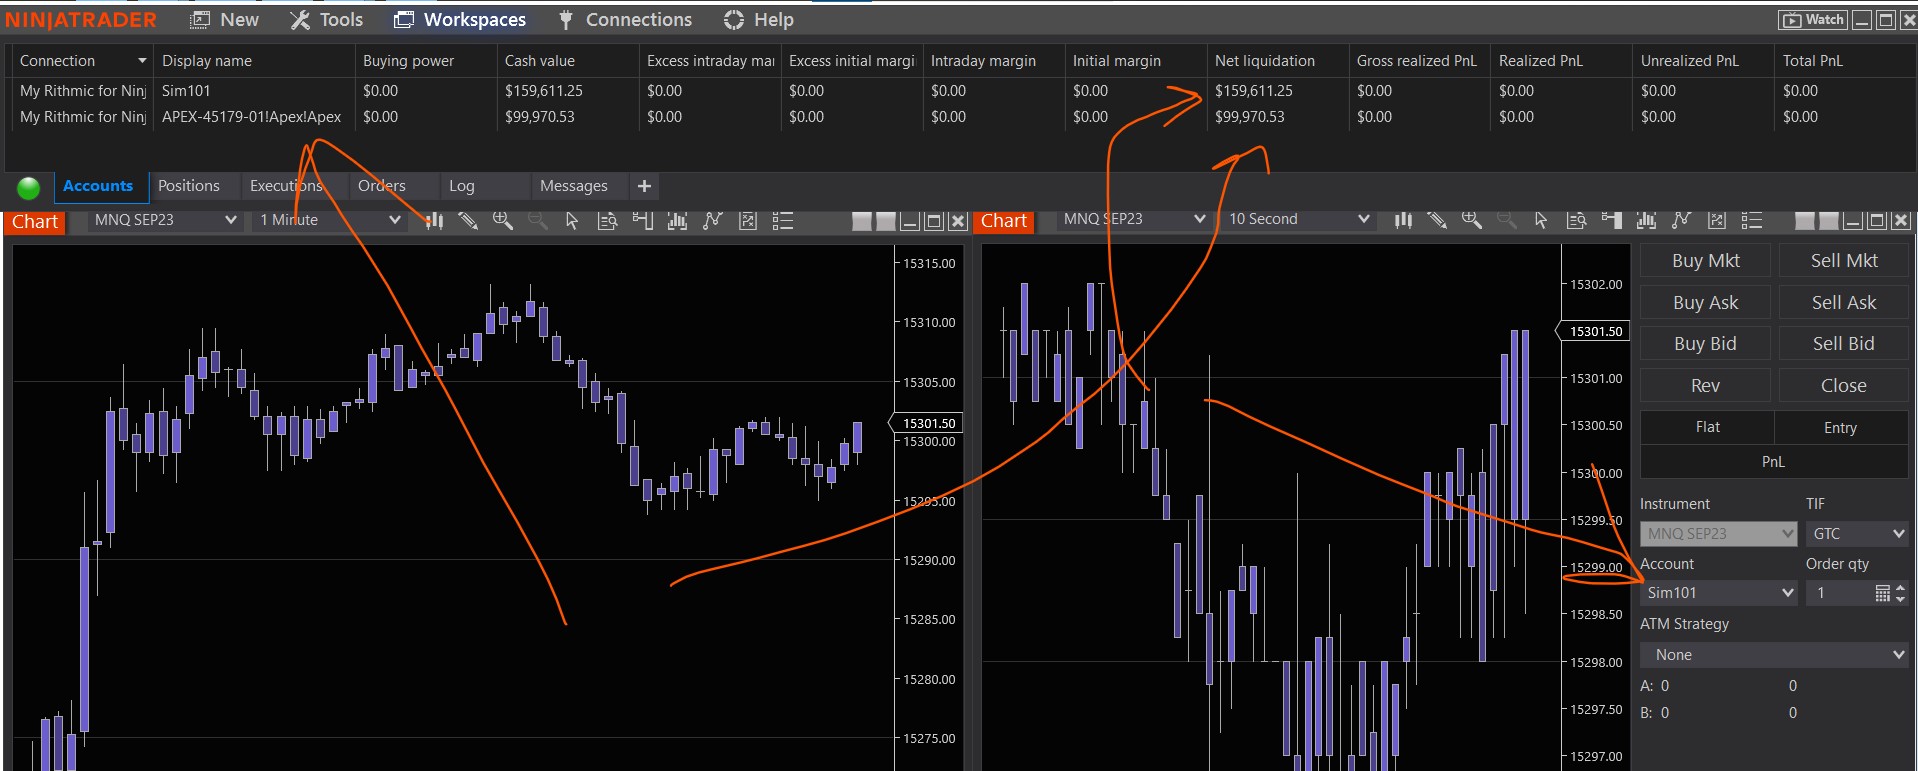Click the Connection column header dropdown arrow
The image size is (1918, 771).
pyautogui.click(x=142, y=61)
